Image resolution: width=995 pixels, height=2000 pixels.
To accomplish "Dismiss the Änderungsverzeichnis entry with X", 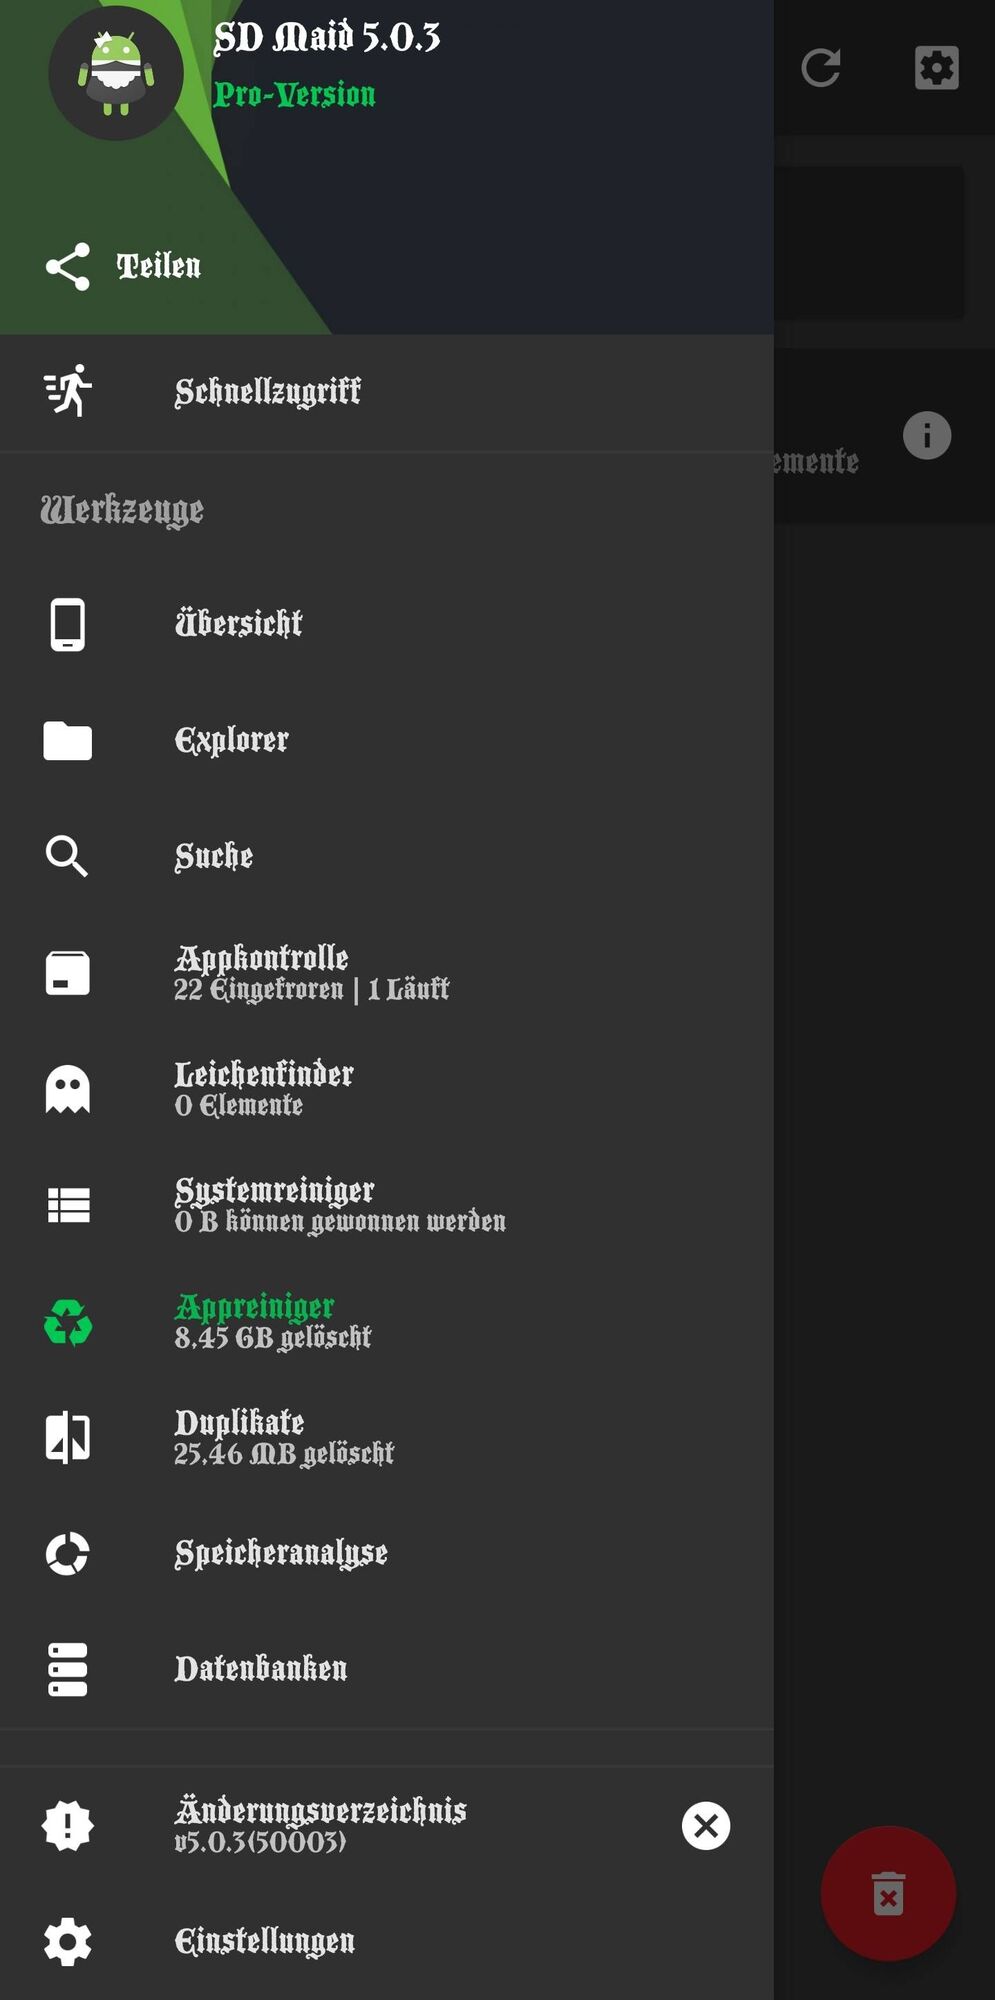I will [706, 1826].
